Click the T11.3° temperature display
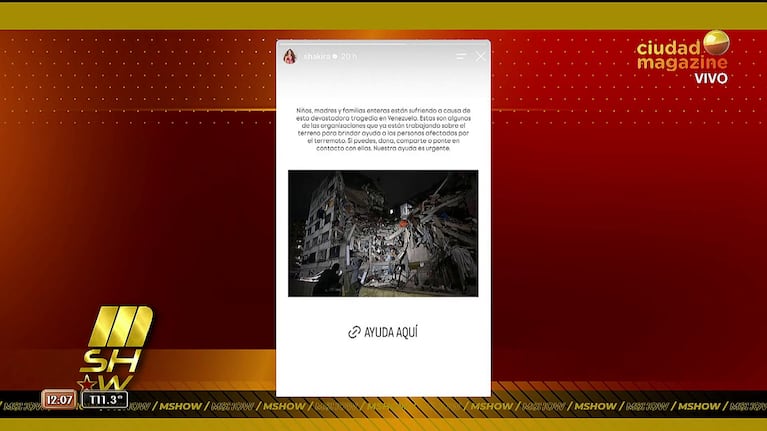The height and width of the screenshot is (431, 767). click(105, 400)
